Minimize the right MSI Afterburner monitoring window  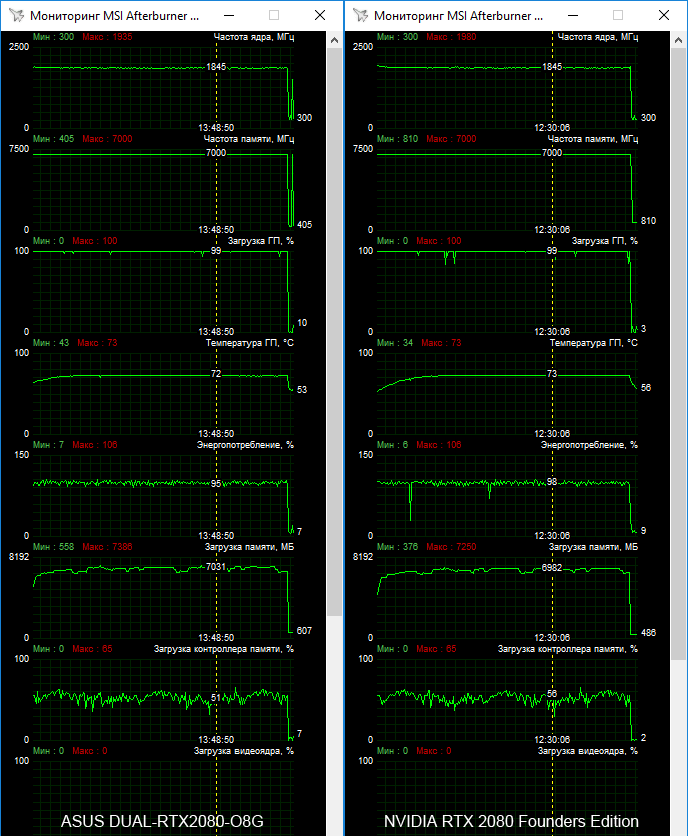[x=572, y=15]
